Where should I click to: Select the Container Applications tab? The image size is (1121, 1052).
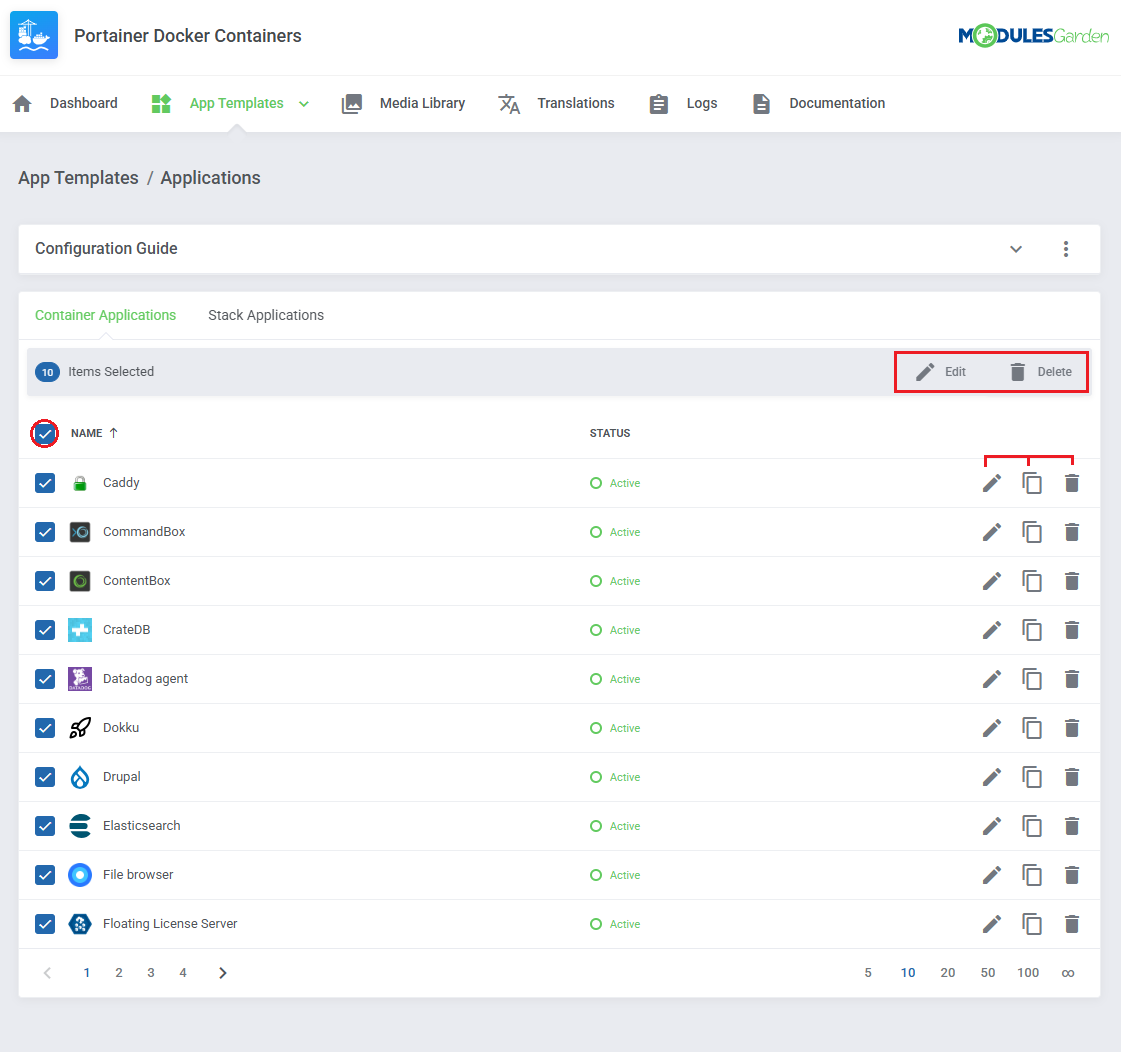click(105, 315)
